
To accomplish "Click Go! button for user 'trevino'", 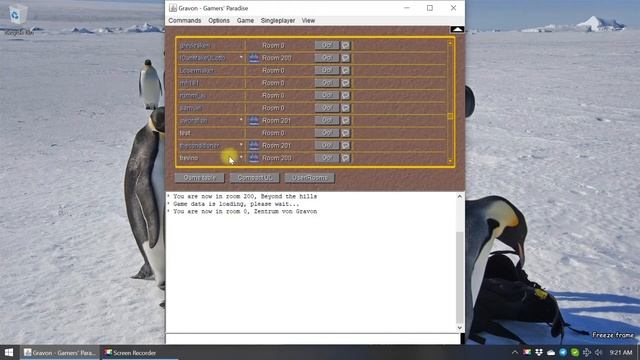I will [x=327, y=158].
